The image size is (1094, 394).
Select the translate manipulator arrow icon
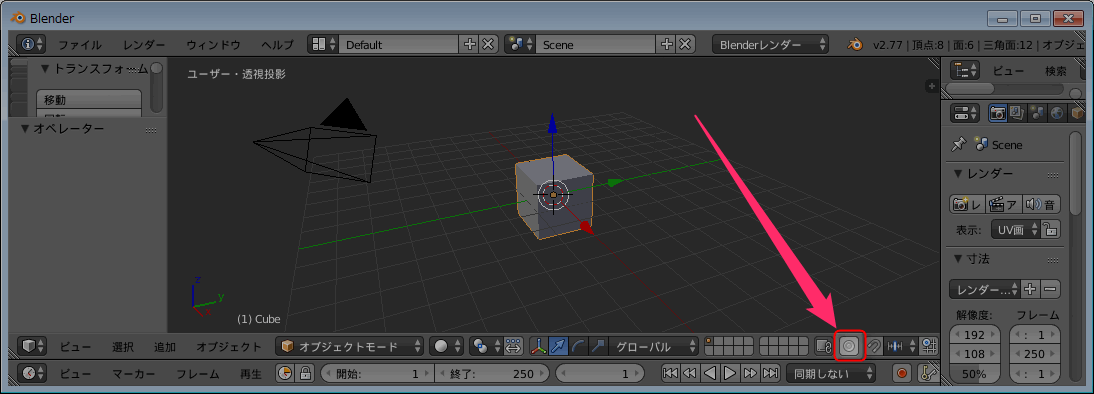pyautogui.click(x=559, y=346)
